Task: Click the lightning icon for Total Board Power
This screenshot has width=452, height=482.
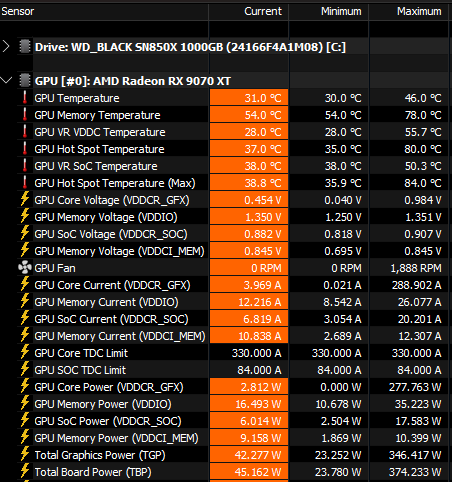Action: pos(25,471)
